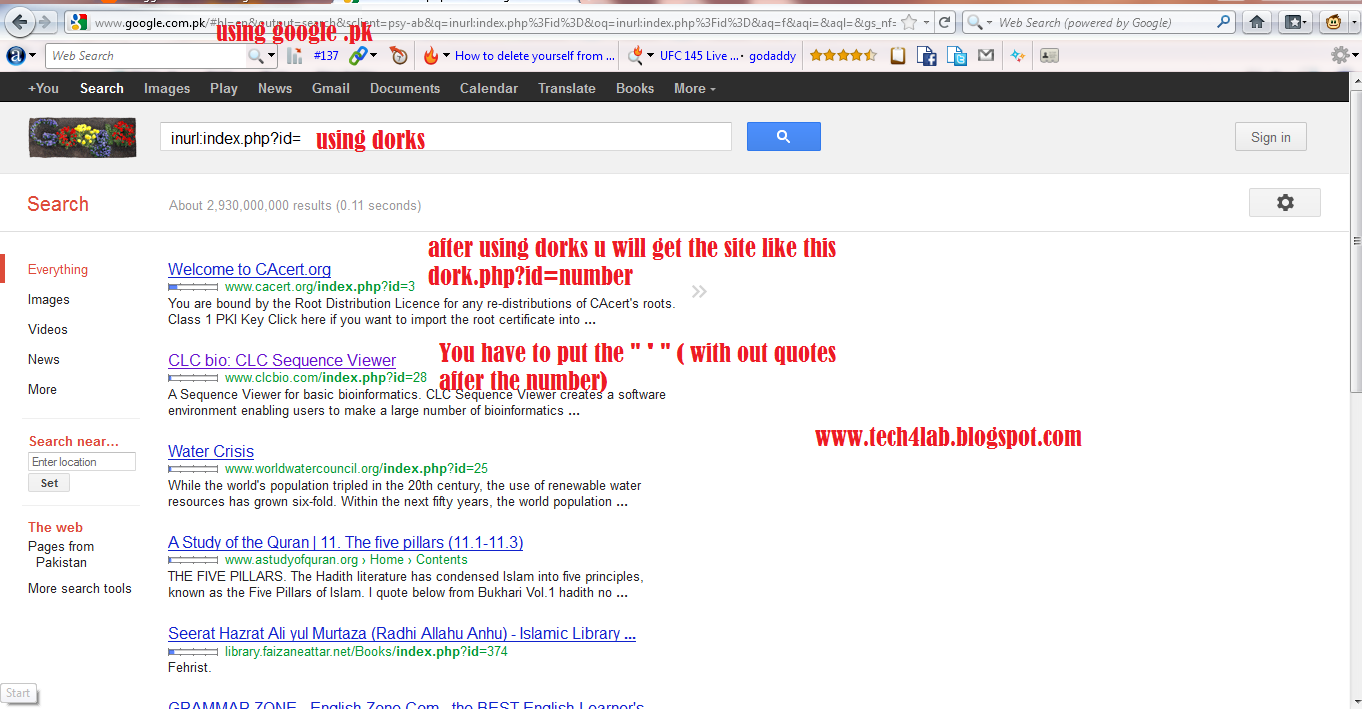Open the Wayback clock icon
The width and height of the screenshot is (1362, 709).
[399, 56]
